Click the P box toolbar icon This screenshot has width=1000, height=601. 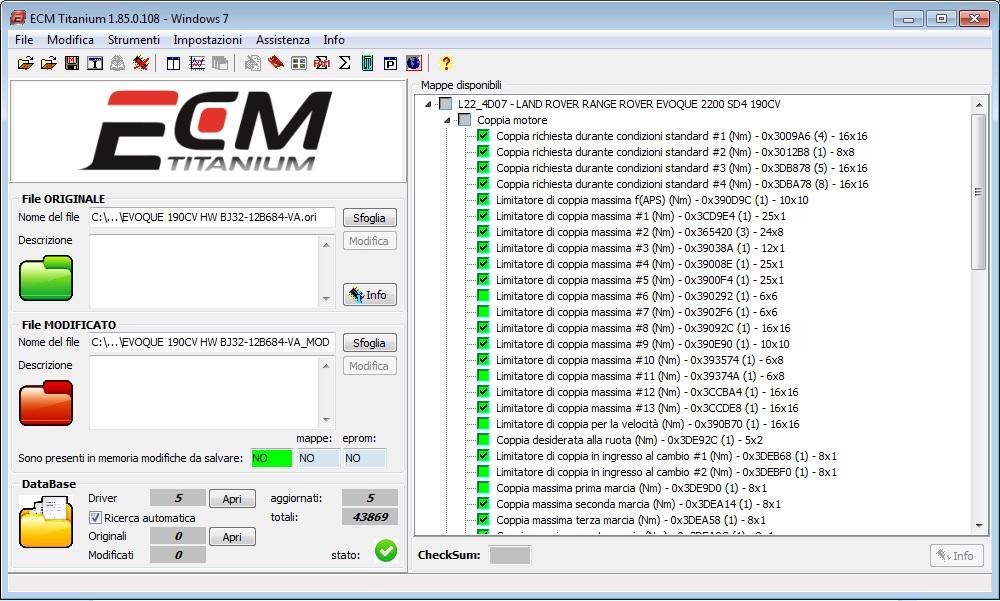pyautogui.click(x=390, y=63)
